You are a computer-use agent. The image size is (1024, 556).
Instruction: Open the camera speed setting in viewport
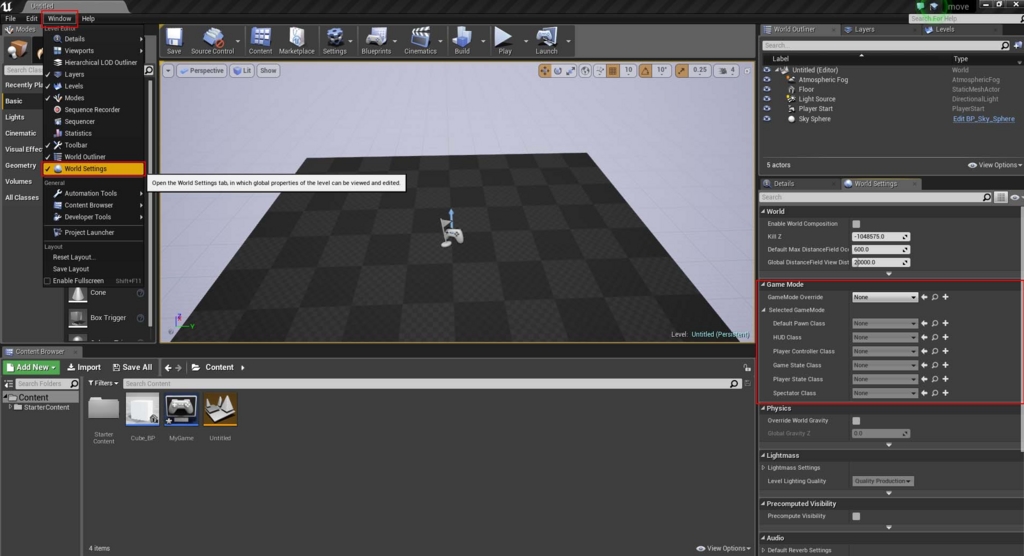[726, 71]
